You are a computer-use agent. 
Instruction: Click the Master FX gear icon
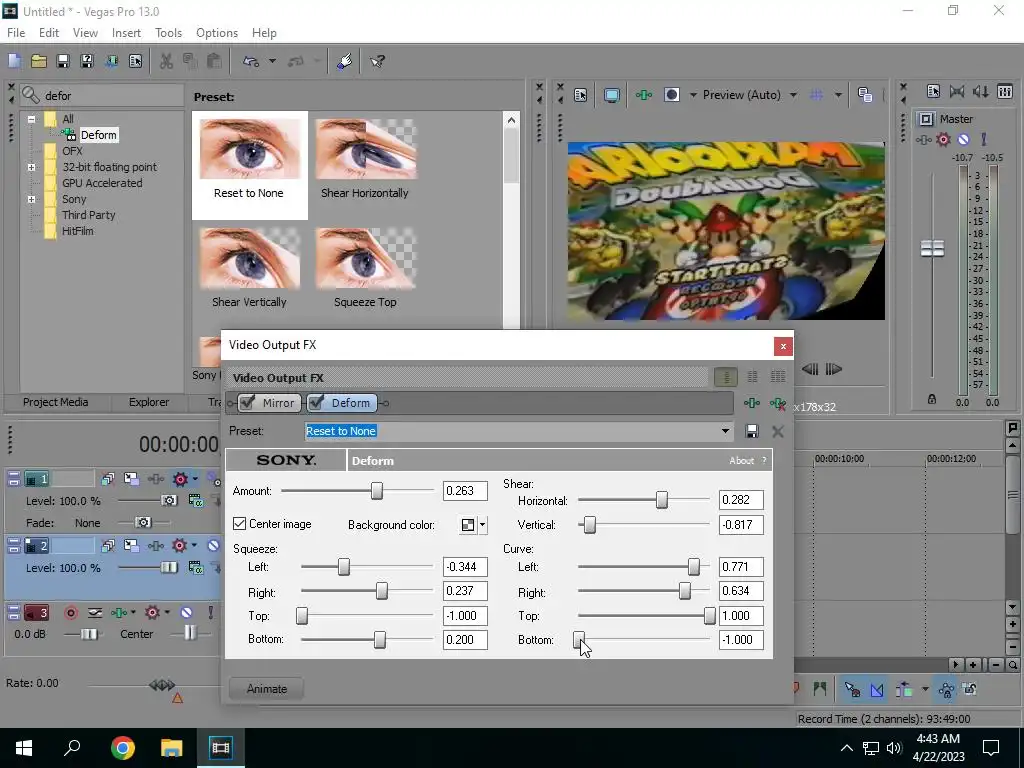pos(944,139)
